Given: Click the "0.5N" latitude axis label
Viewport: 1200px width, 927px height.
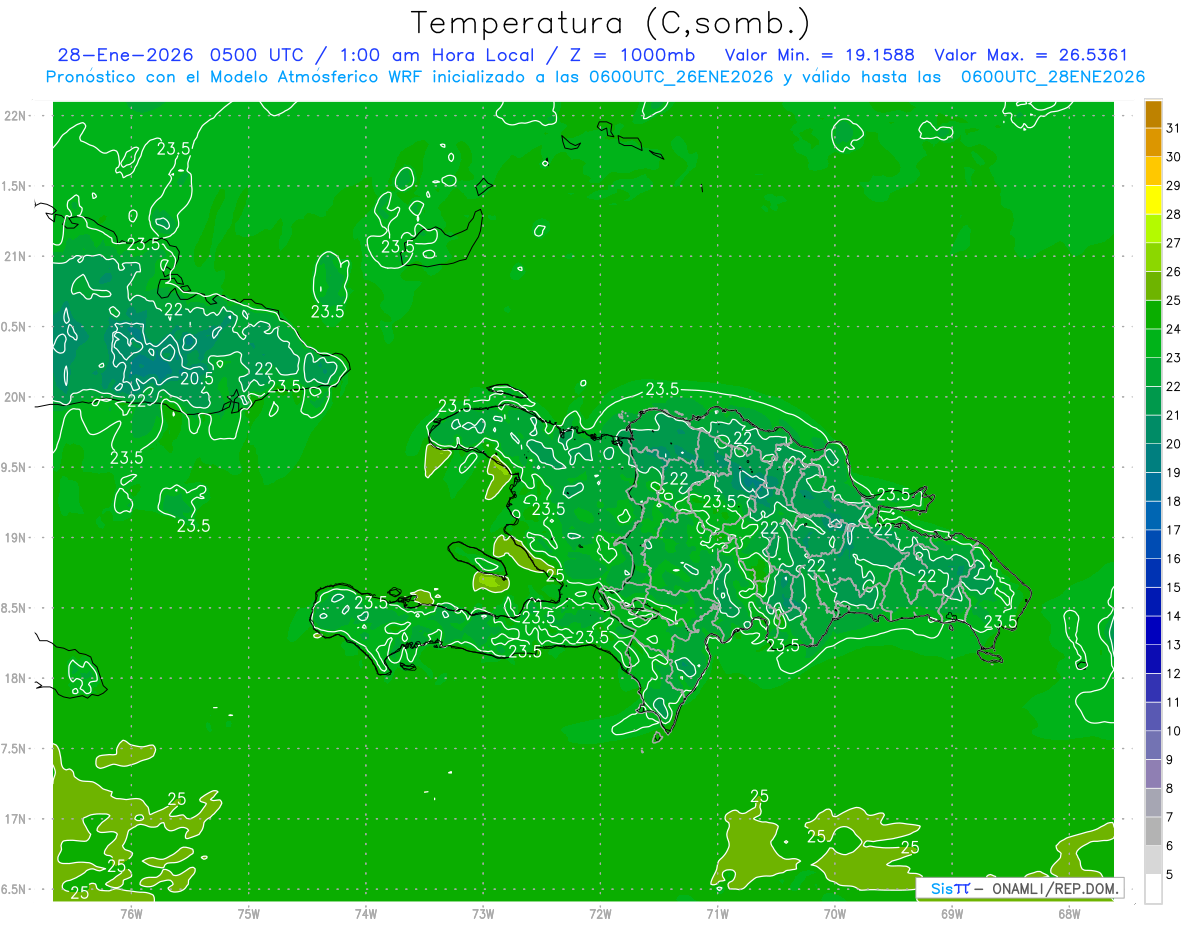Looking at the screenshot, I should pyautogui.click(x=15, y=327).
